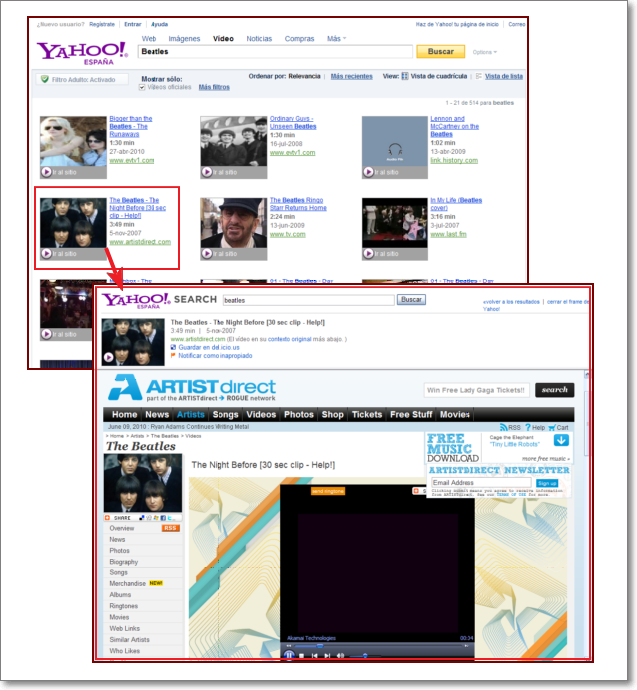Toggle the Vídeos oficiales checkbox

(142, 87)
